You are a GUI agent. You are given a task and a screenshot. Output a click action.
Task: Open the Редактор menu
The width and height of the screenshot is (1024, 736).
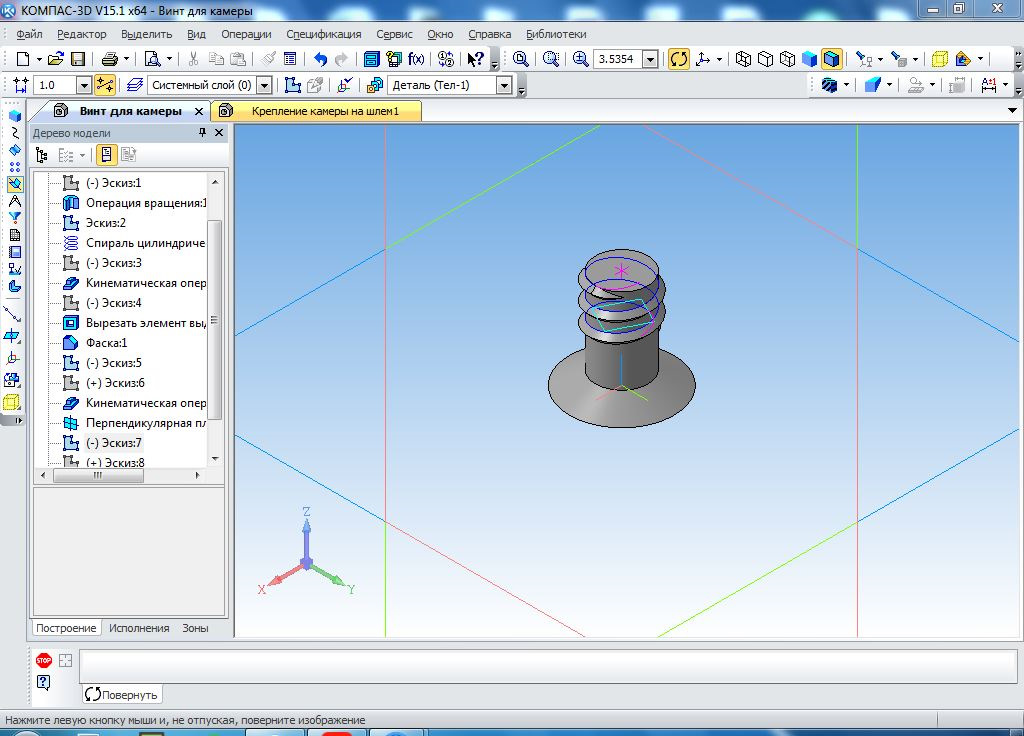pos(82,34)
